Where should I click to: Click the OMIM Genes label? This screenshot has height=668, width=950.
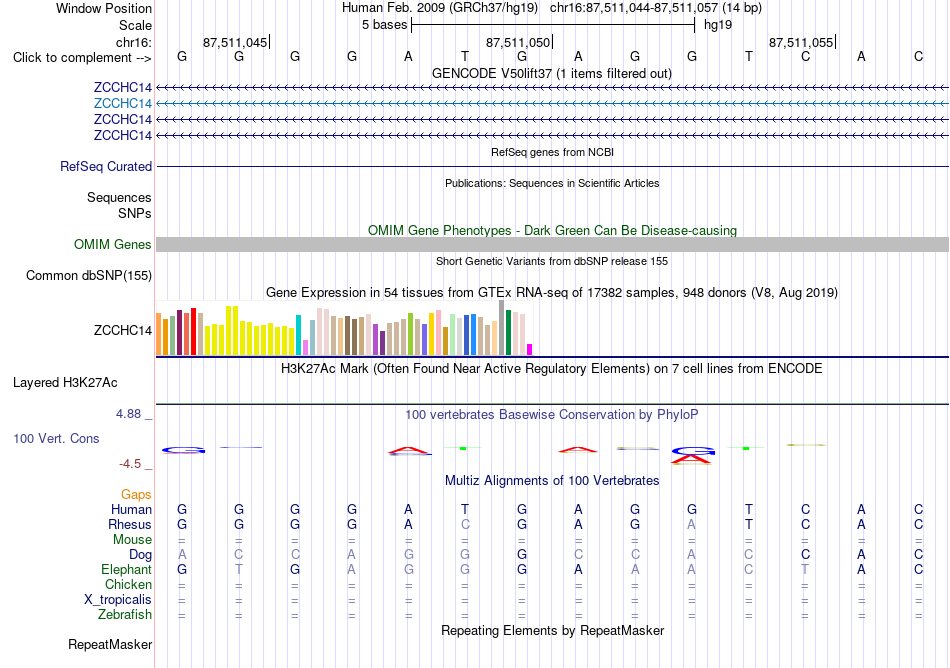112,245
